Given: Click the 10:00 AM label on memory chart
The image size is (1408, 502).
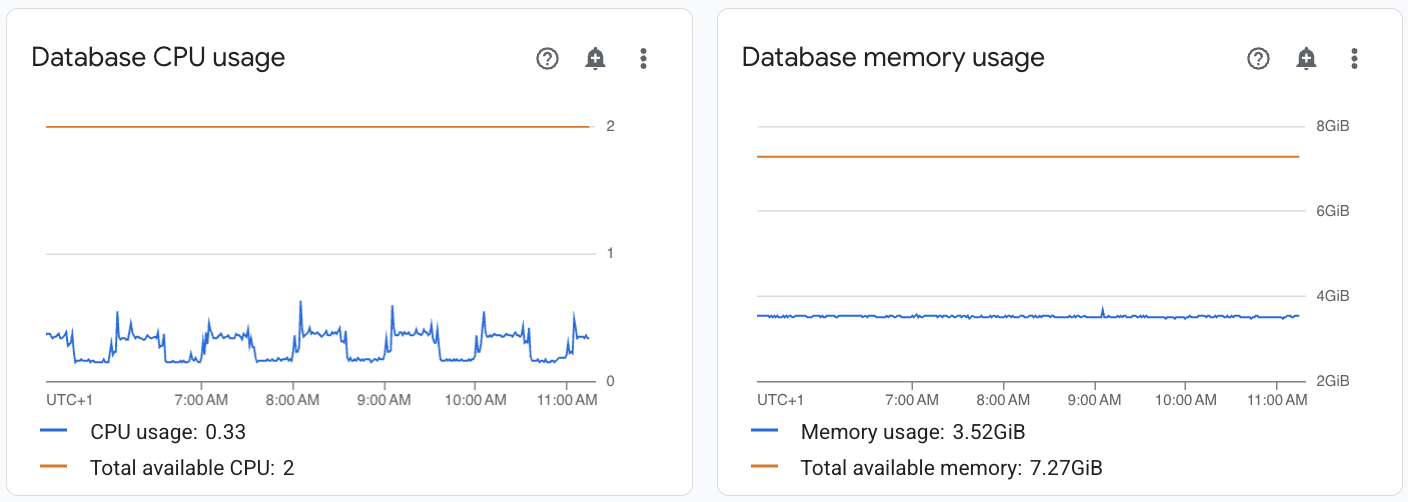Looking at the screenshot, I should [1186, 400].
